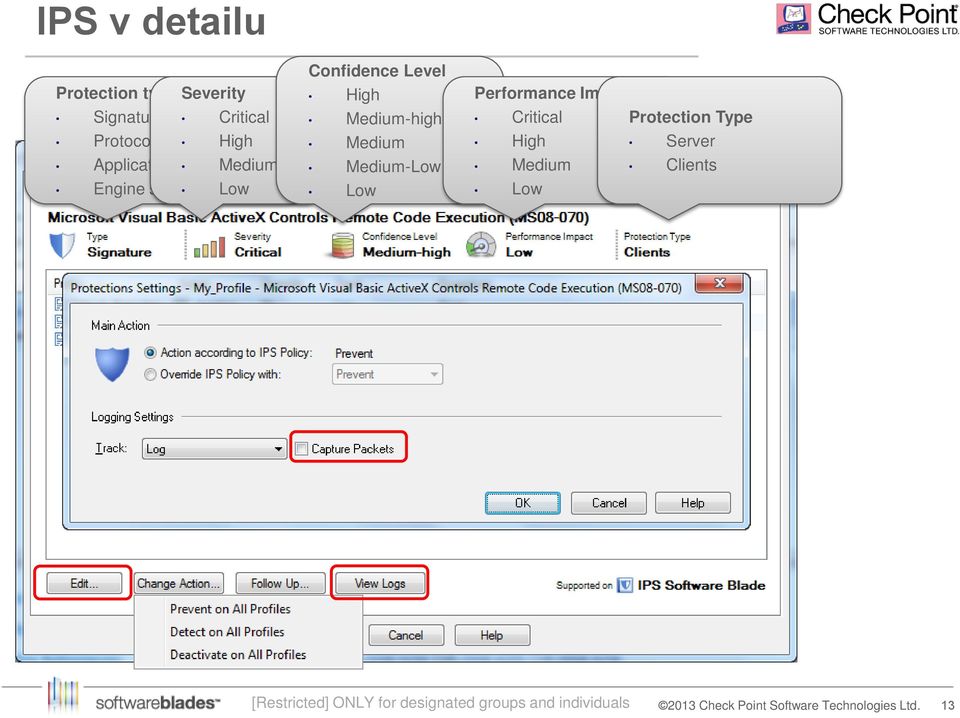Click Cancel in the Protections Settings dialog
The width and height of the screenshot is (960, 718).
point(609,503)
